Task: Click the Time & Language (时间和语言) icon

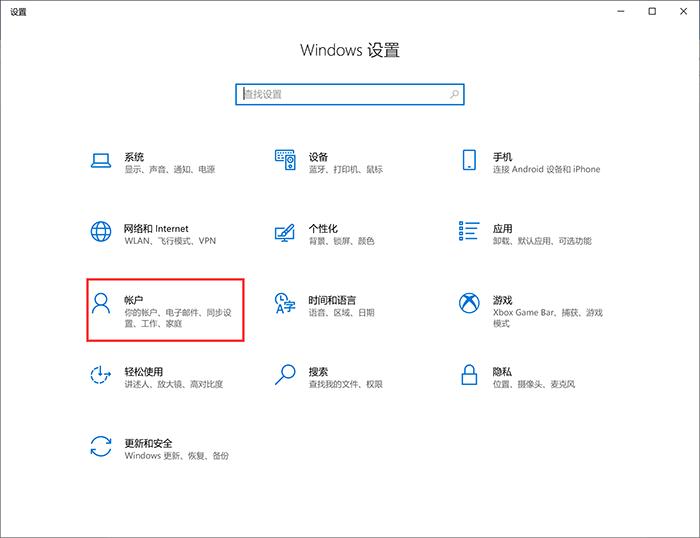Action: [285, 303]
